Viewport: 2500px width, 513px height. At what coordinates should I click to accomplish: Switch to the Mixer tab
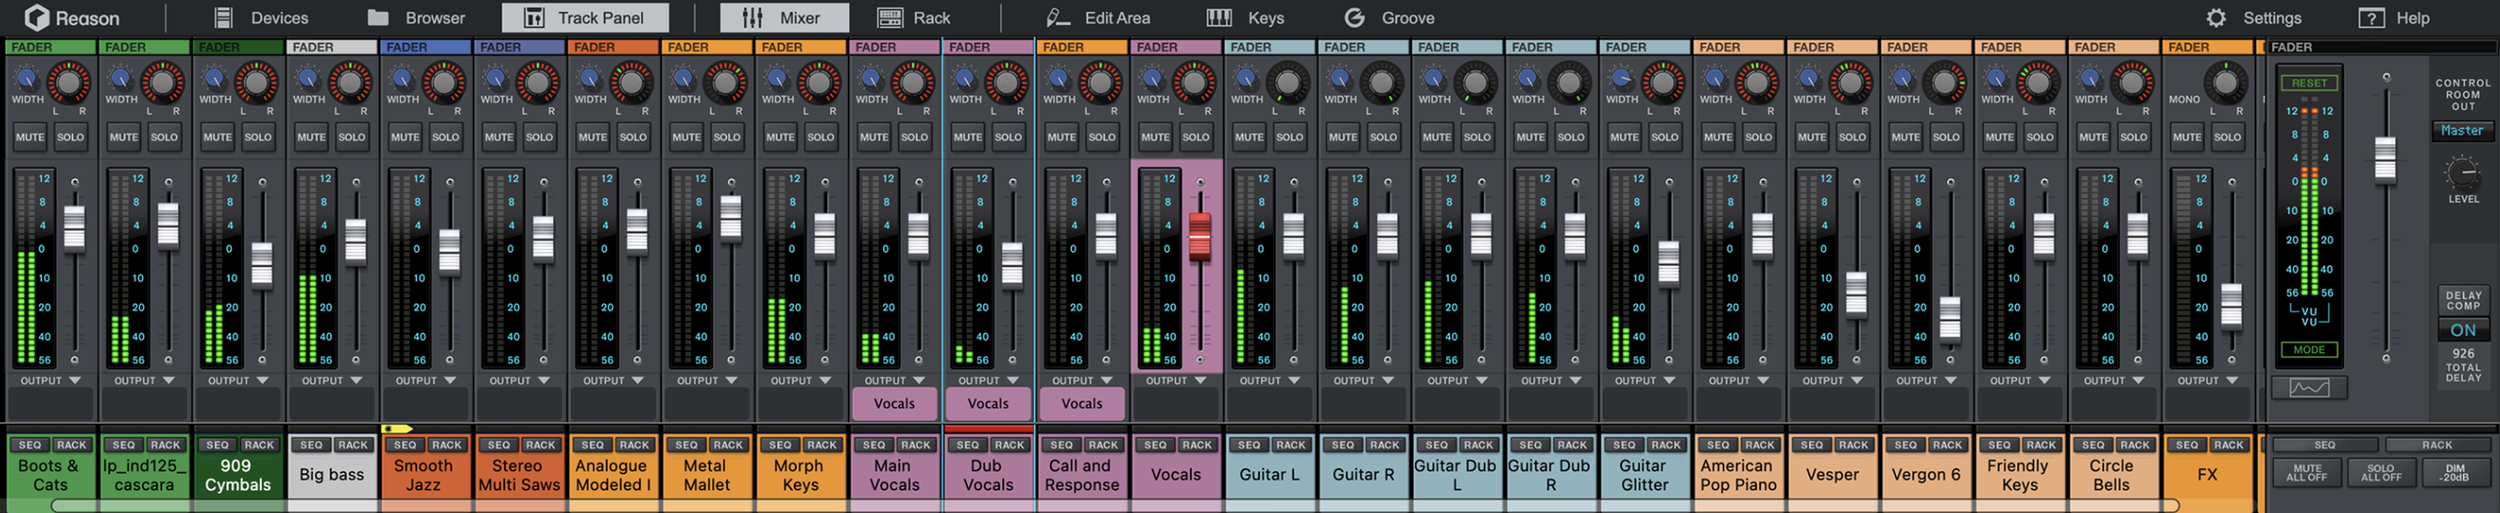click(x=784, y=18)
